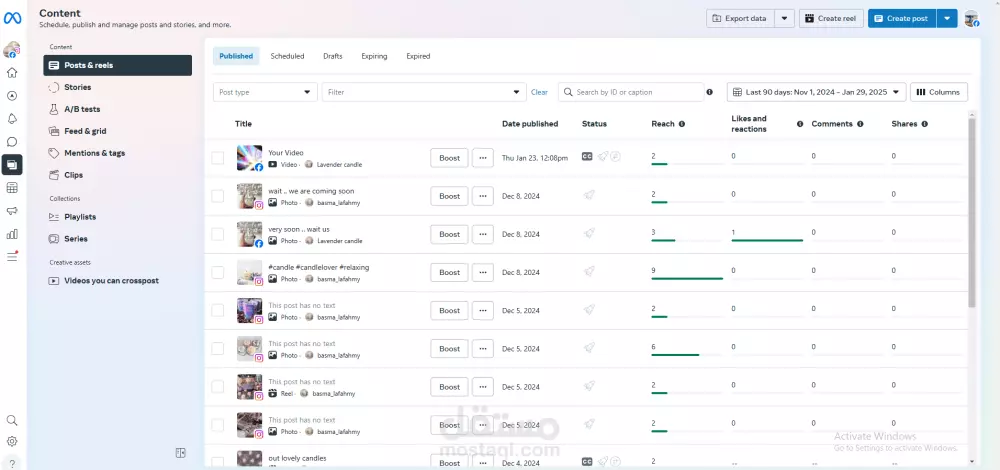This screenshot has height=470, width=1000.
Task: Open the Drafts tab
Action: point(332,56)
